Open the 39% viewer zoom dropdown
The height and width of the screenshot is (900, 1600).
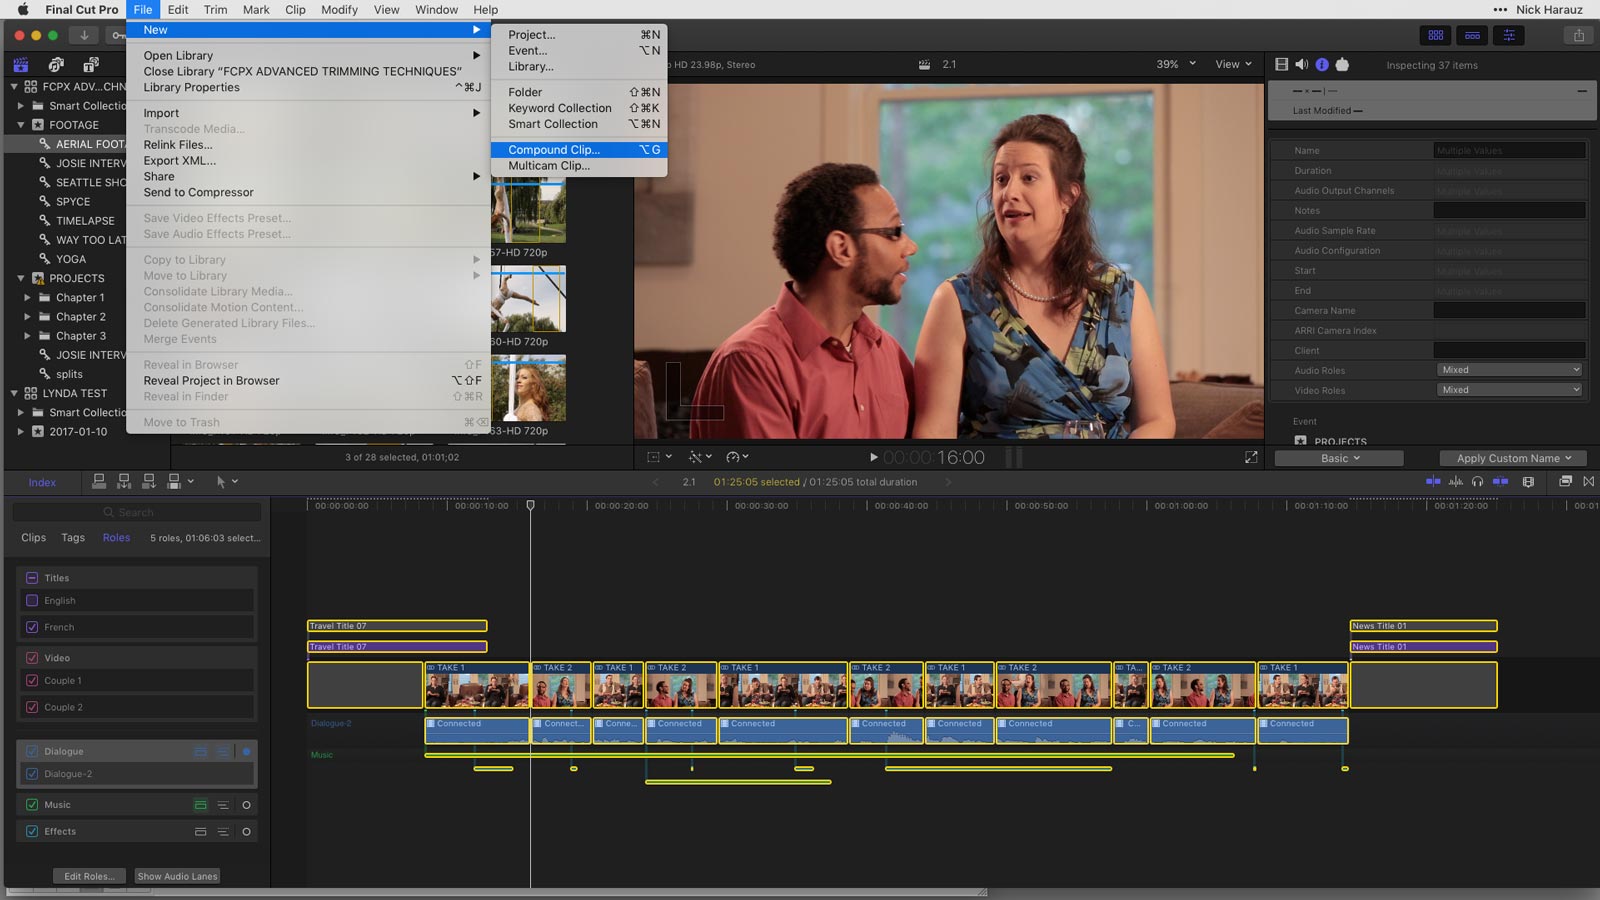1176,64
